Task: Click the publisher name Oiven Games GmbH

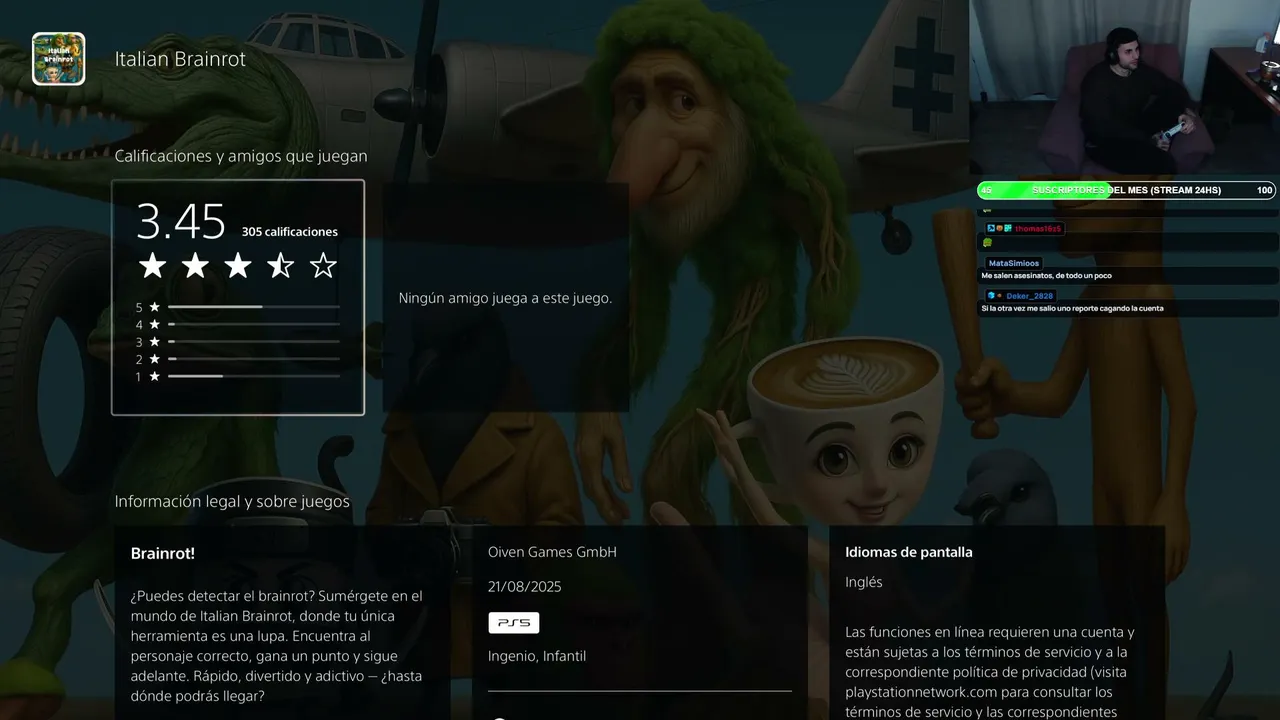Action: [552, 552]
